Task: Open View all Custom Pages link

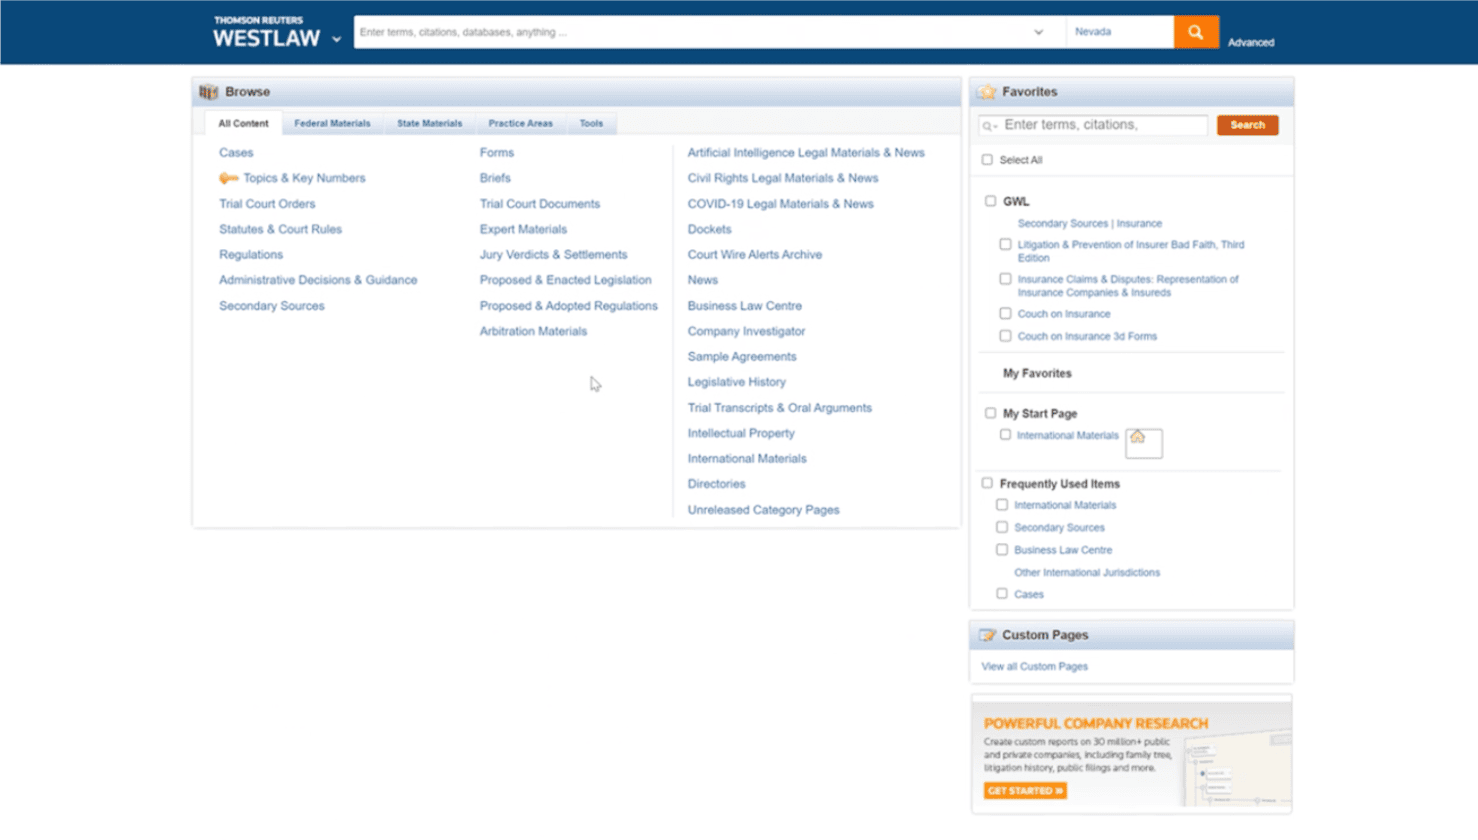Action: pyautogui.click(x=1034, y=667)
